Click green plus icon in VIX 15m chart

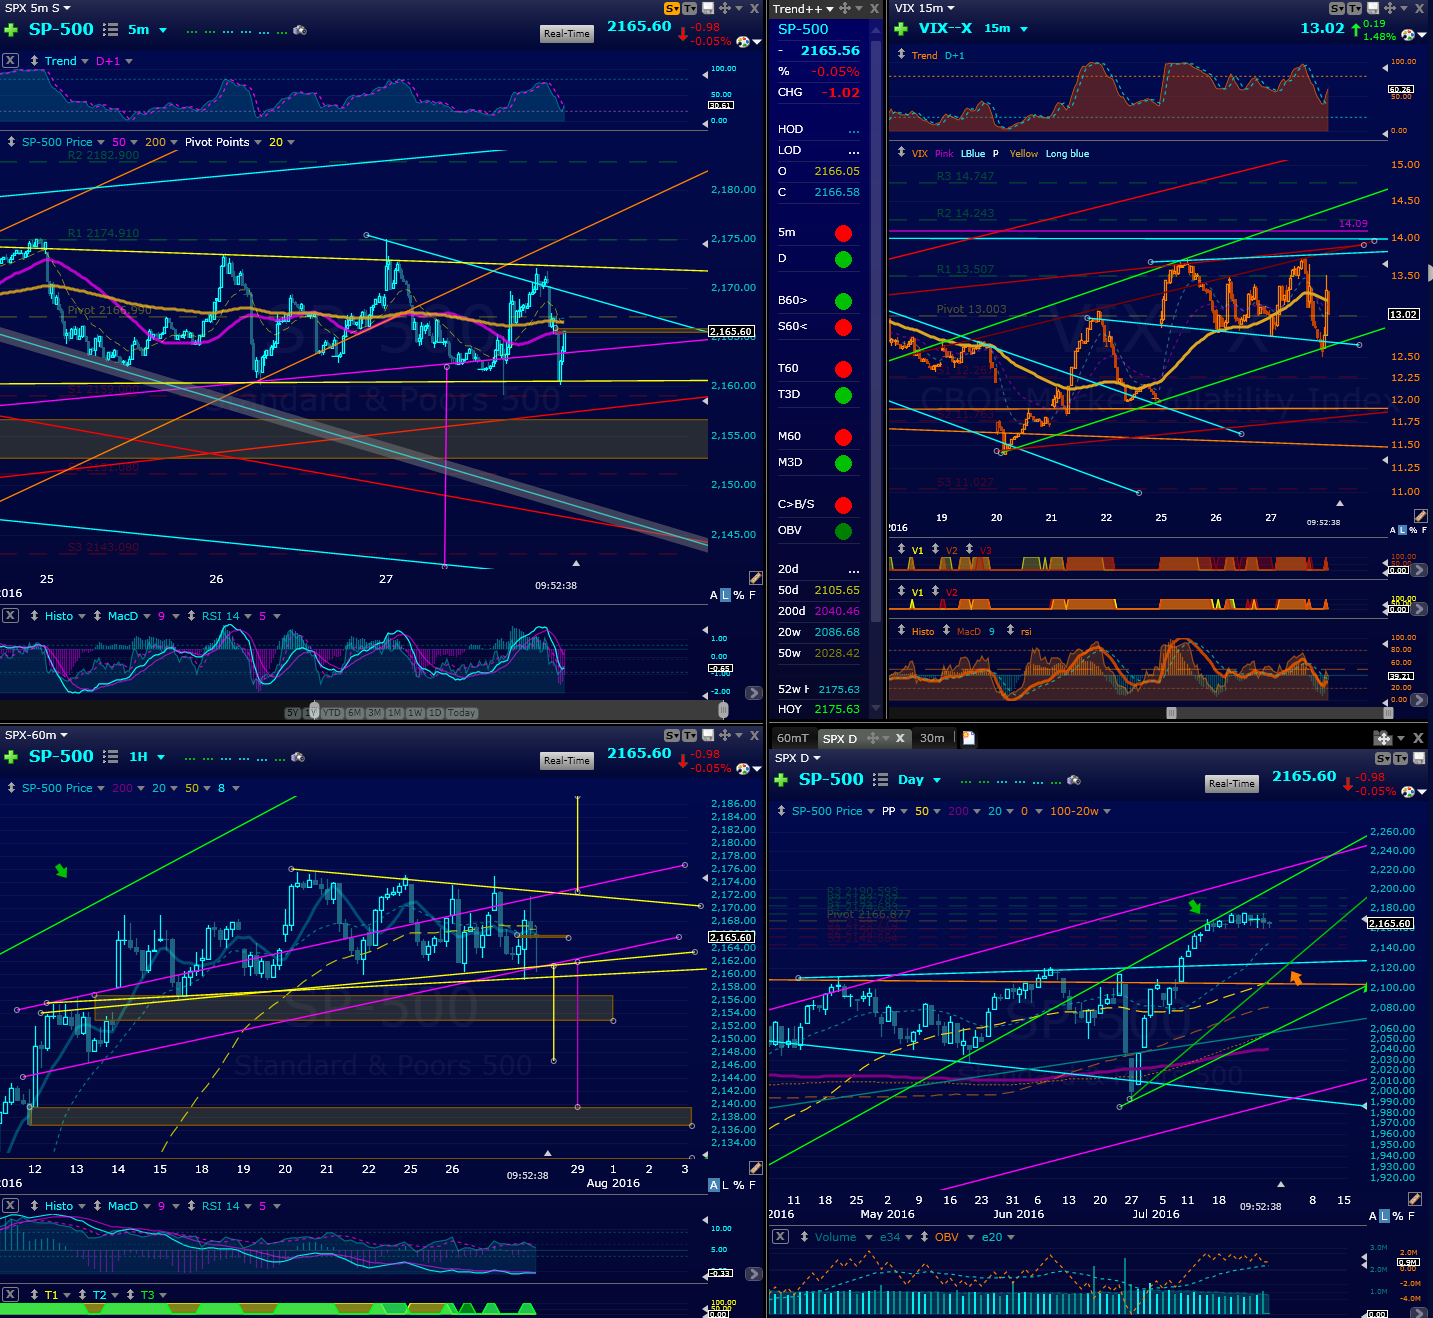tap(901, 29)
